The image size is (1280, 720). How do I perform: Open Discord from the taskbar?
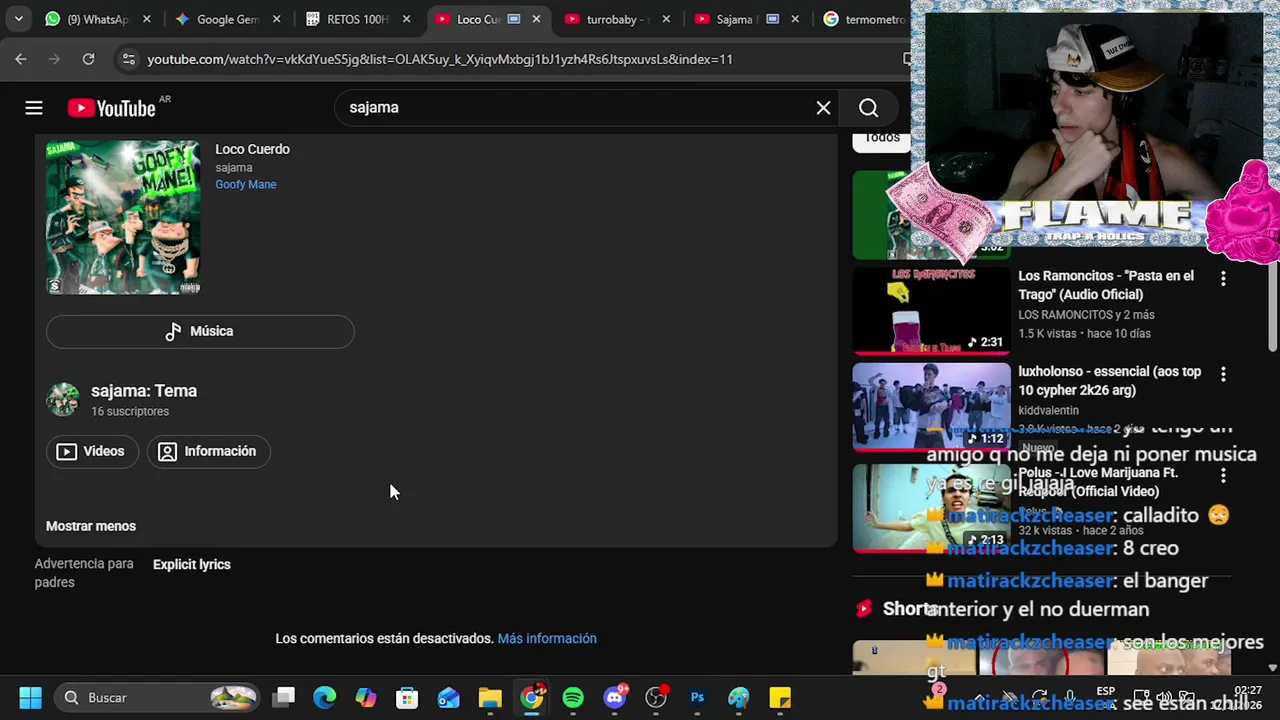(615, 697)
